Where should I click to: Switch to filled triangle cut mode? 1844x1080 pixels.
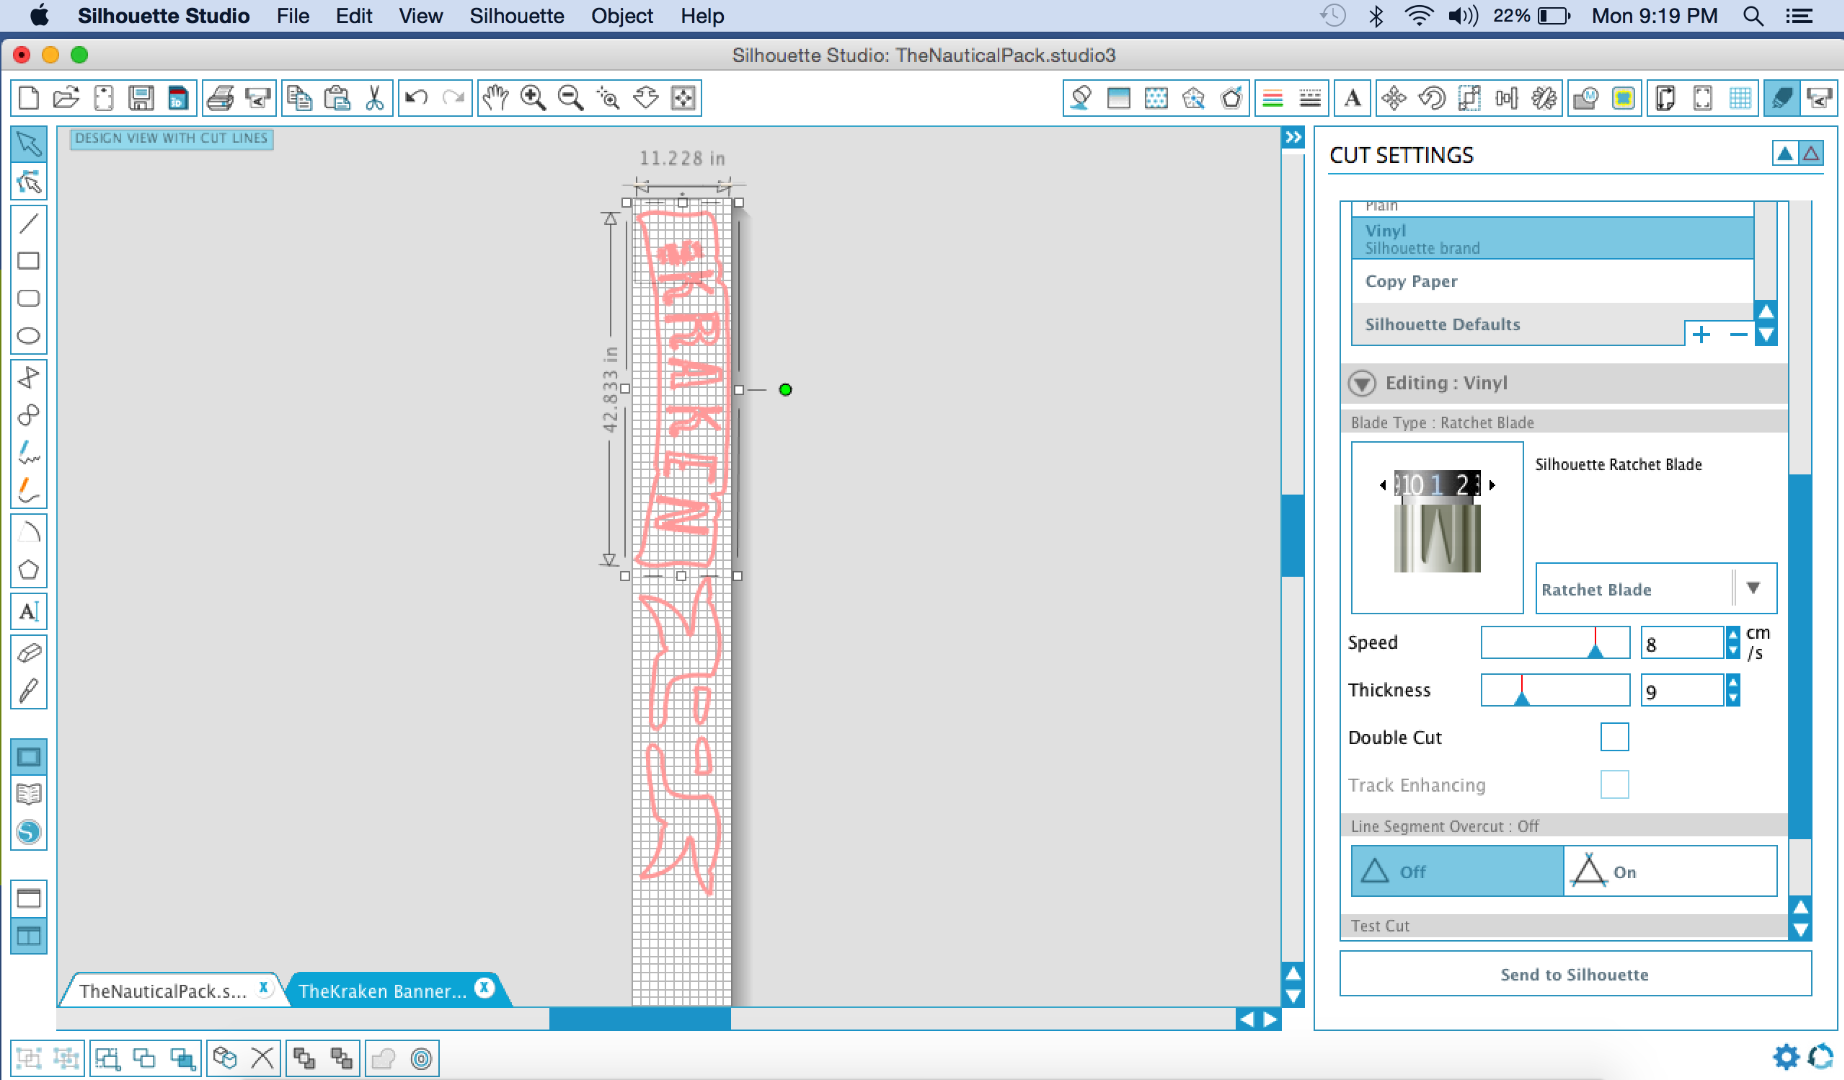(1785, 154)
